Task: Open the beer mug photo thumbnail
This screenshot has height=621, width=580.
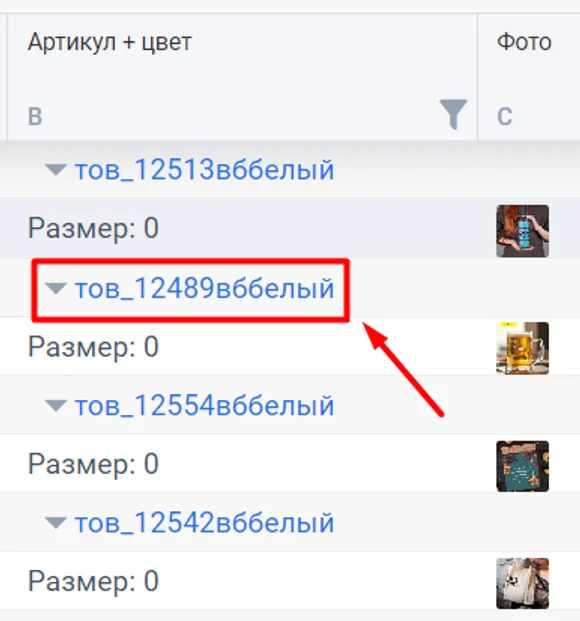Action: point(523,348)
